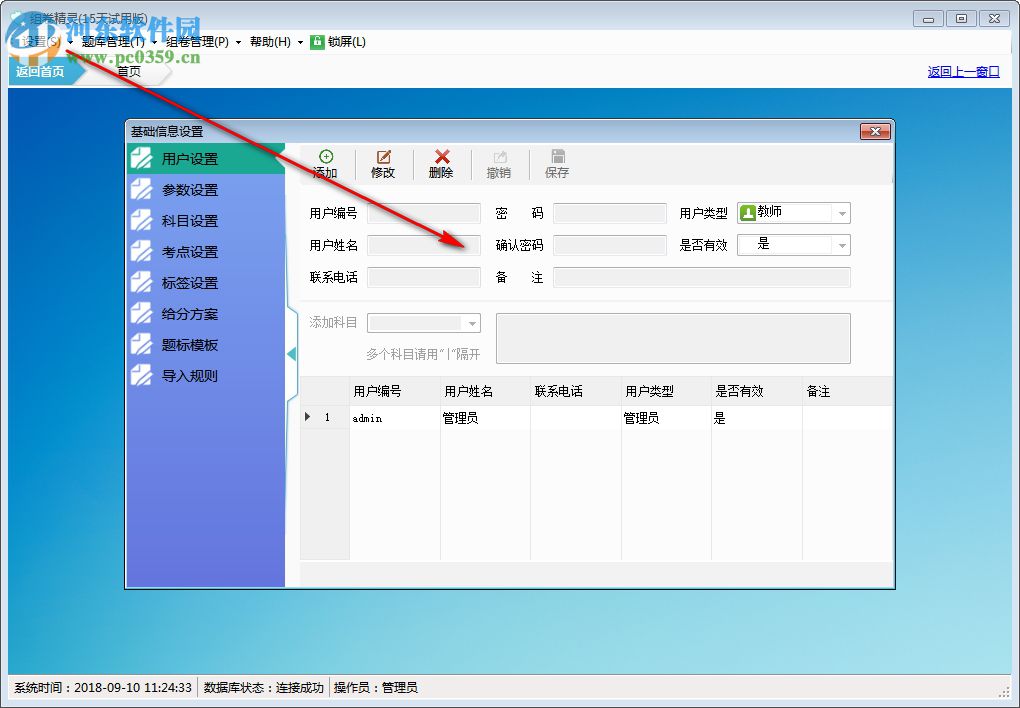This screenshot has width=1020, height=708.
Task: Click the 系统时间 status bar entry
Action: 103,687
